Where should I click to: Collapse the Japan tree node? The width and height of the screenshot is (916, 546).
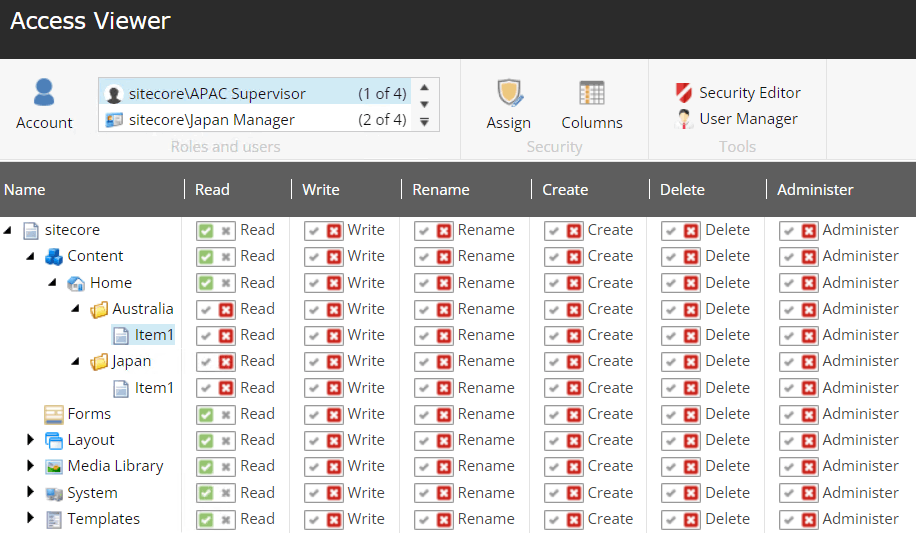click(x=75, y=361)
